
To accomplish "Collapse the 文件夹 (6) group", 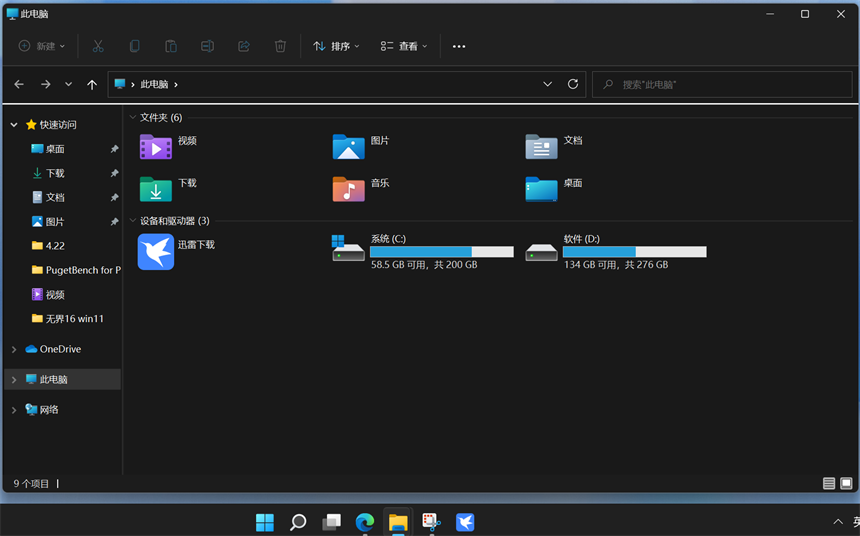I will pyautogui.click(x=133, y=117).
